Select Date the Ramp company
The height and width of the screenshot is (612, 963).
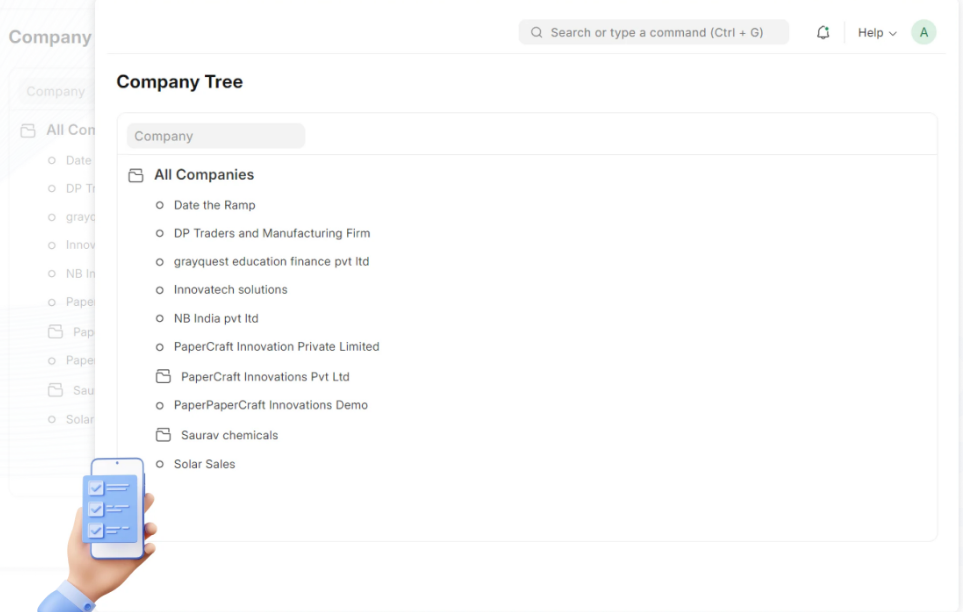tap(214, 205)
